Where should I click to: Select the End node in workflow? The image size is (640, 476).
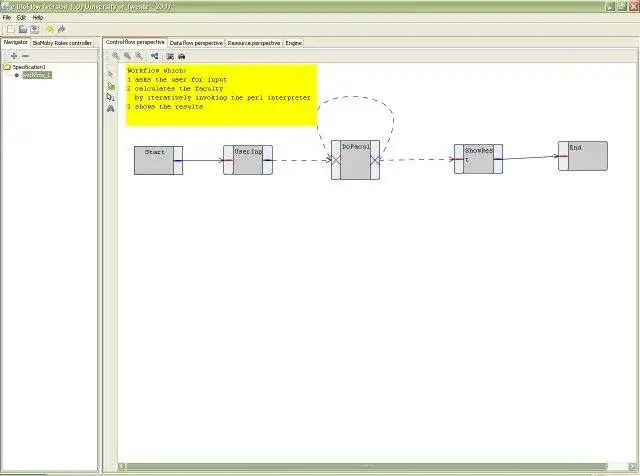[x=583, y=156]
